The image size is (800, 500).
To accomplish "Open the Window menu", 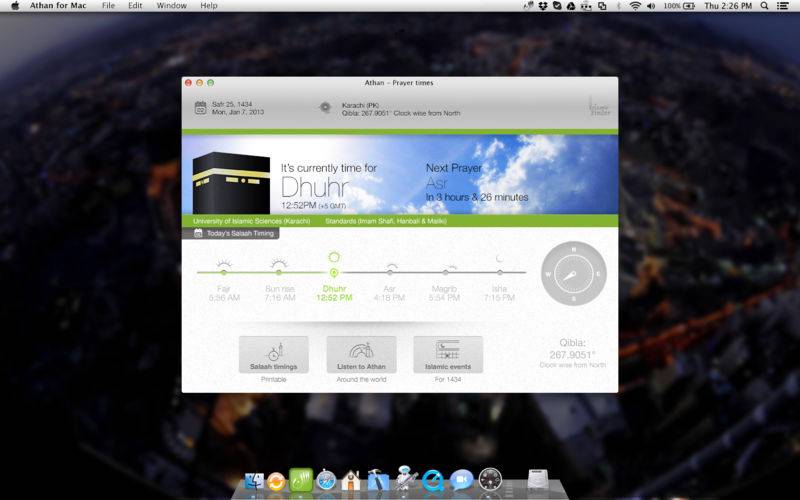I will [171, 6].
